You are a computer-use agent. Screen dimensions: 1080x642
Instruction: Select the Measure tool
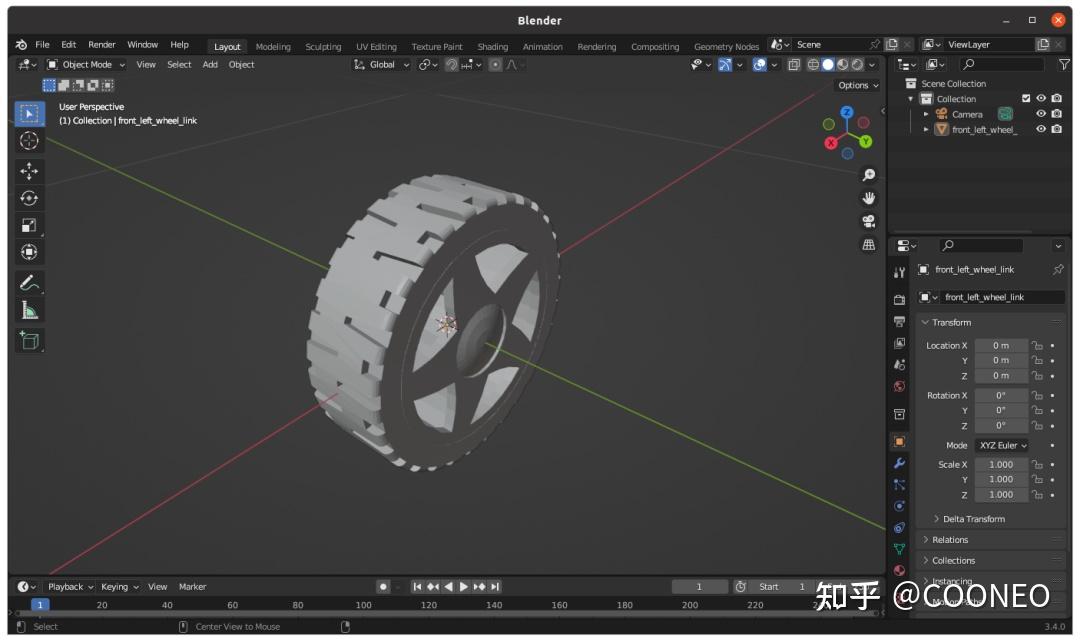(x=29, y=311)
